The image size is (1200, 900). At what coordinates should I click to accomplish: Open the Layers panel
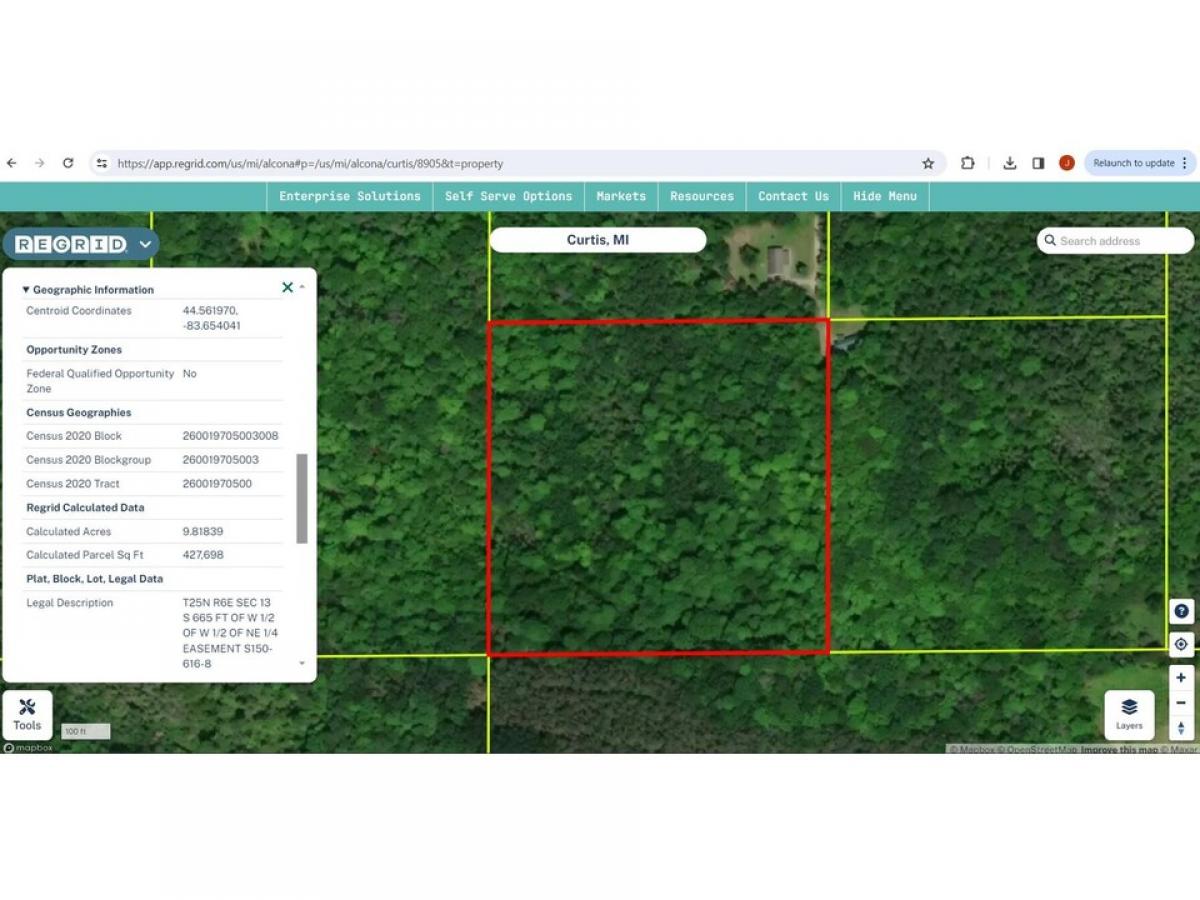coord(1129,714)
